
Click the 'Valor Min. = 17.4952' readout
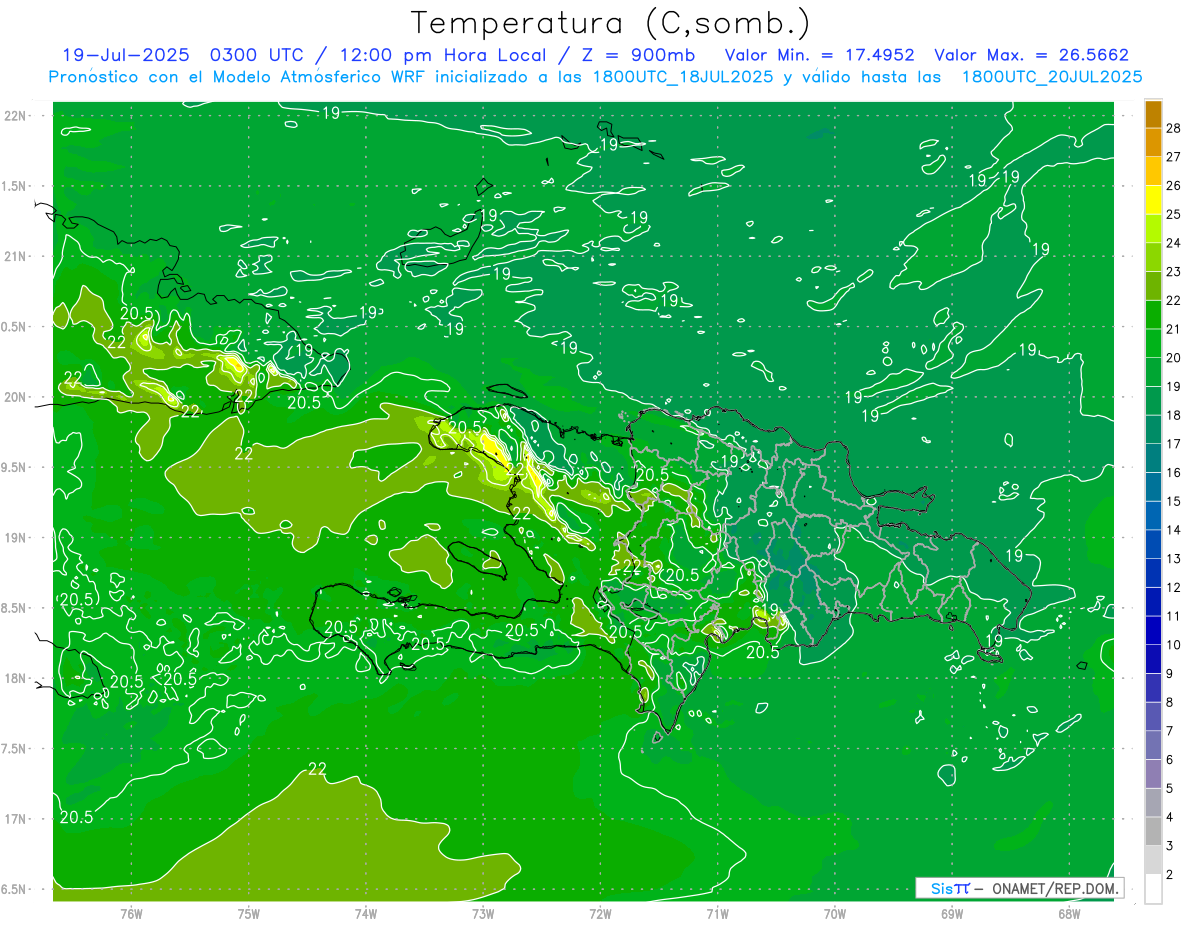pyautogui.click(x=818, y=56)
